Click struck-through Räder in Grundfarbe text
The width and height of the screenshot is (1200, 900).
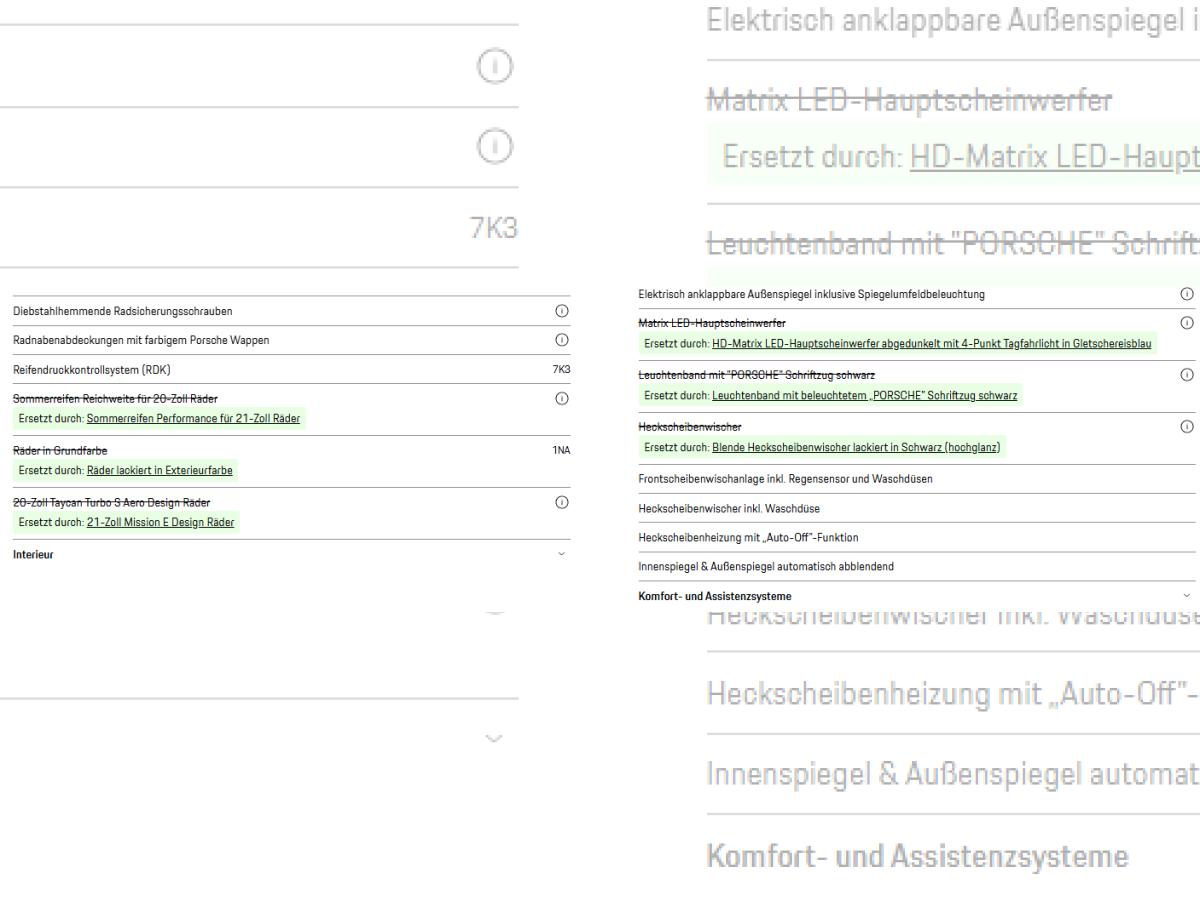coord(60,451)
